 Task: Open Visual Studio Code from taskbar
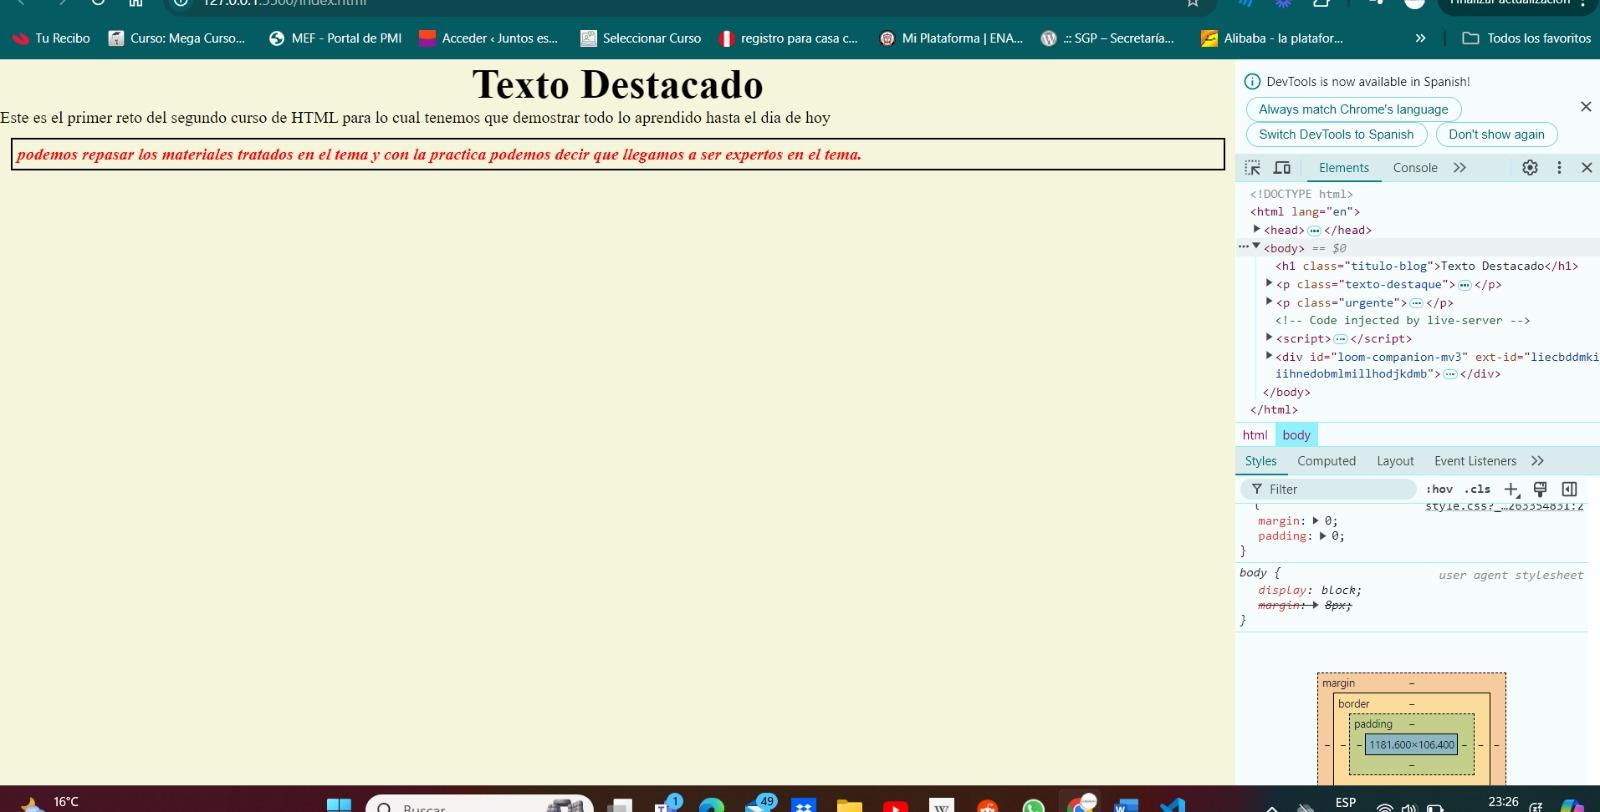1172,806
